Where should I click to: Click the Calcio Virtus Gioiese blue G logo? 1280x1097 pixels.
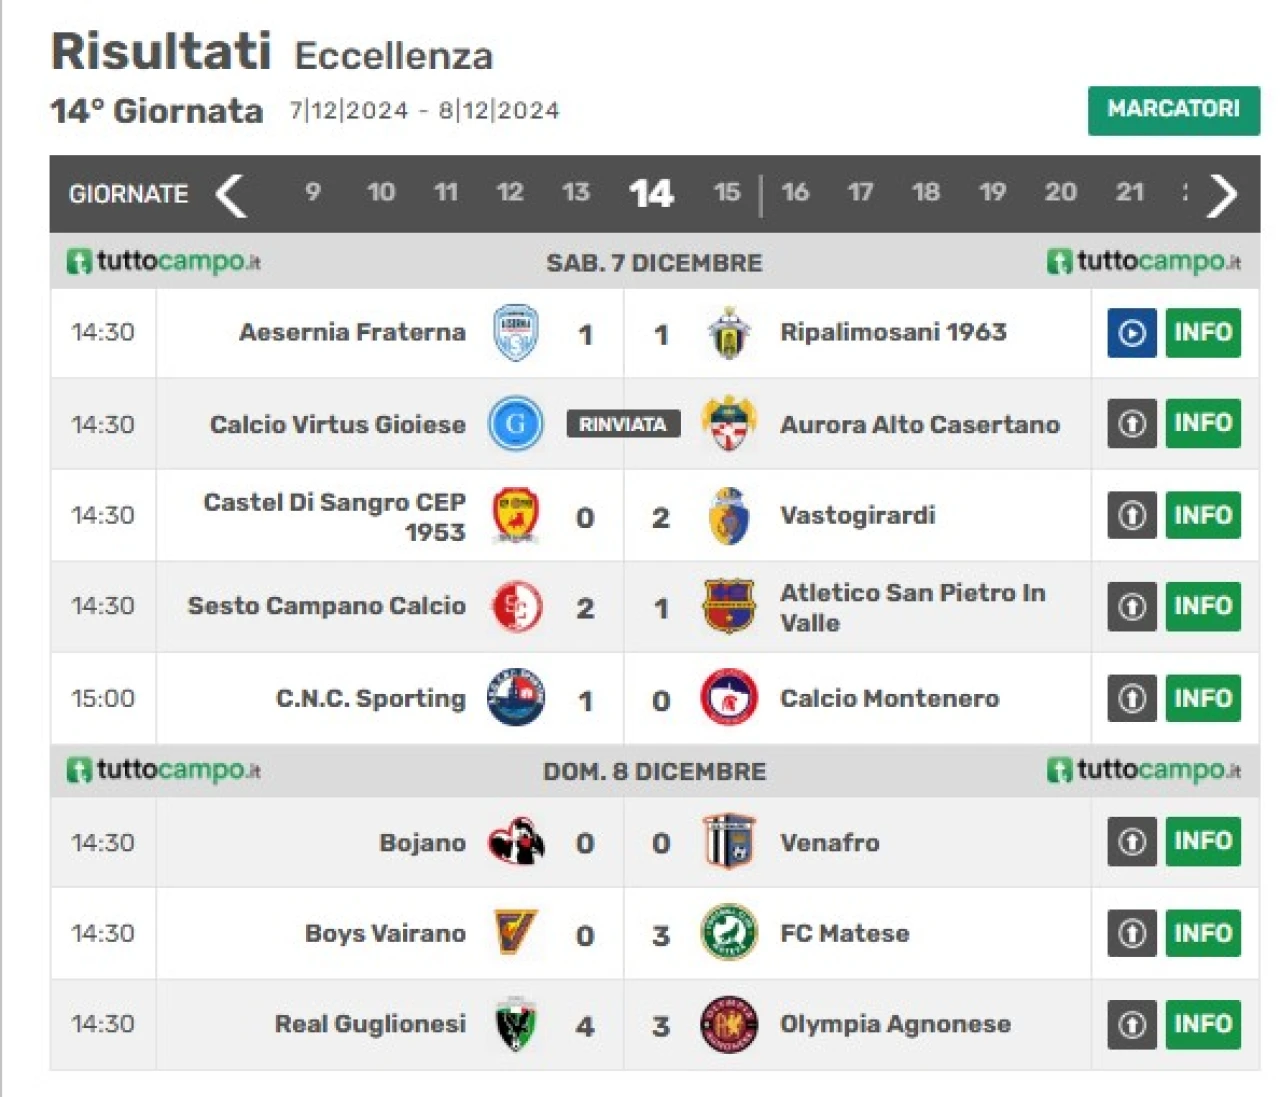pos(516,424)
